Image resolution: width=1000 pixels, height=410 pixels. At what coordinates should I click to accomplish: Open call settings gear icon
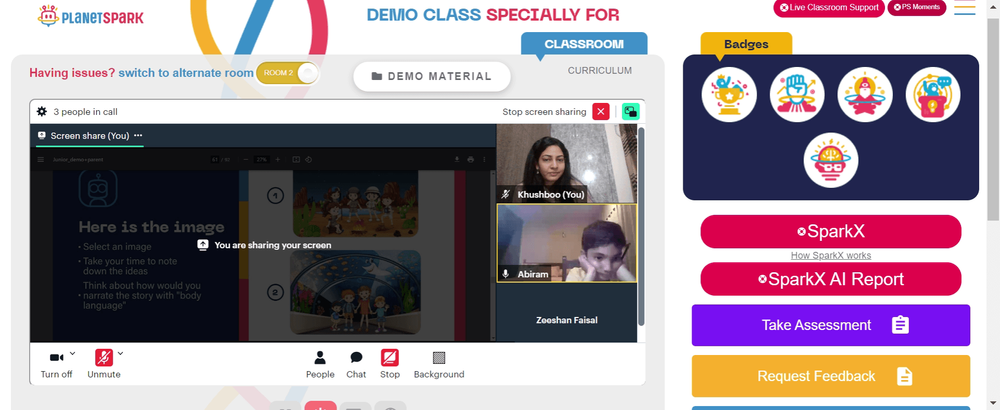click(x=42, y=112)
